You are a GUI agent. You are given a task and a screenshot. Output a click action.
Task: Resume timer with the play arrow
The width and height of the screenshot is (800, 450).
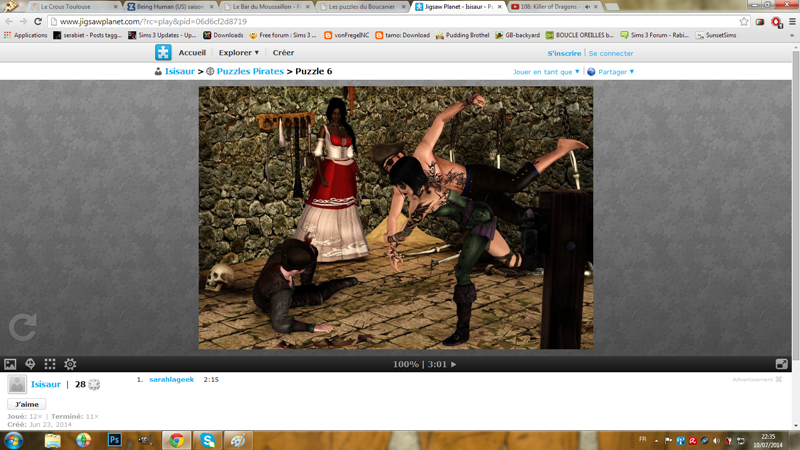(454, 364)
